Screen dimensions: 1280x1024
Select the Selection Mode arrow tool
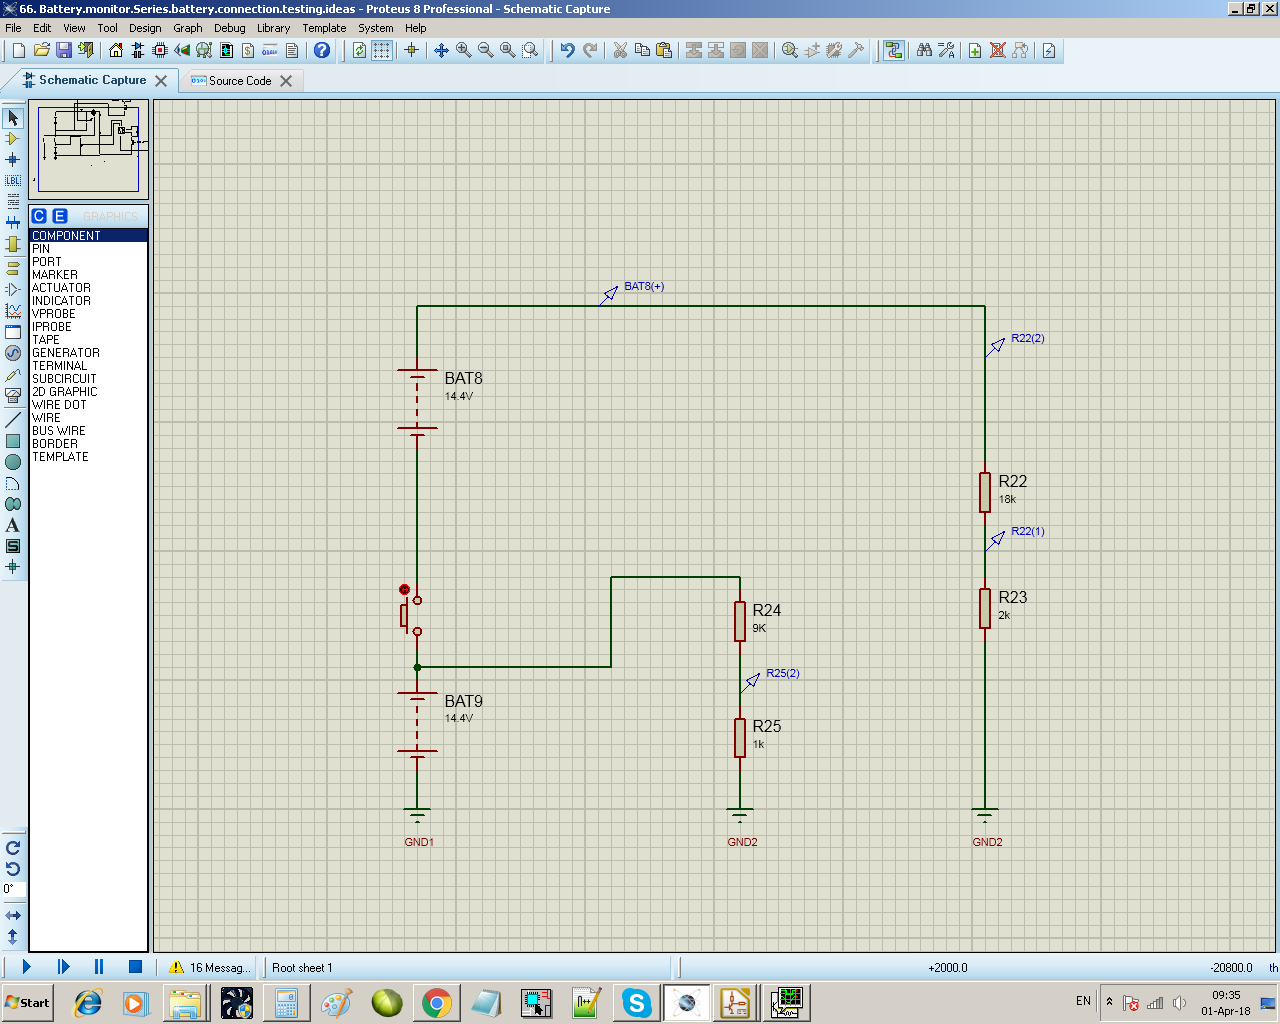pos(13,119)
